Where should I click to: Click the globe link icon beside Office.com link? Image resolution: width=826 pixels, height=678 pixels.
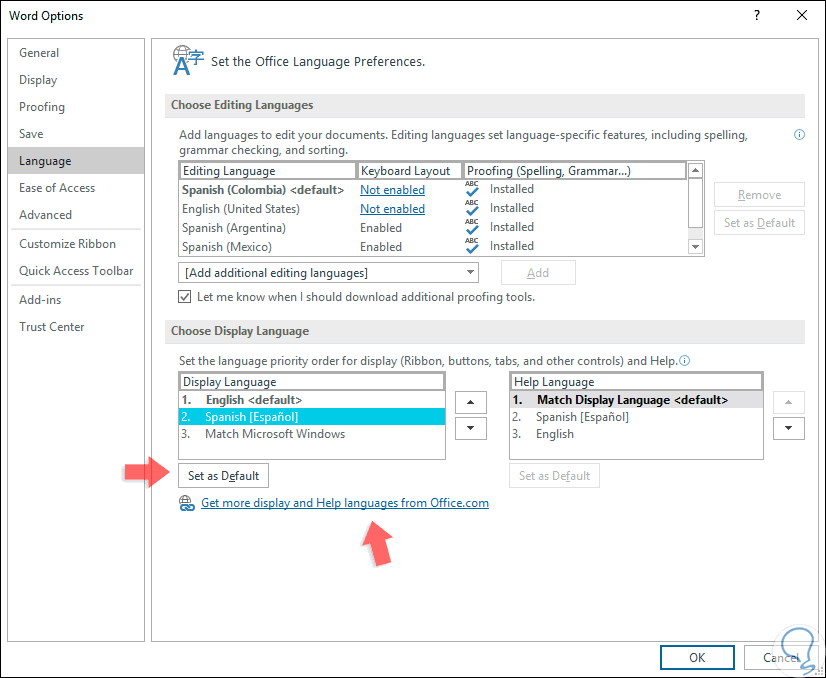187,503
